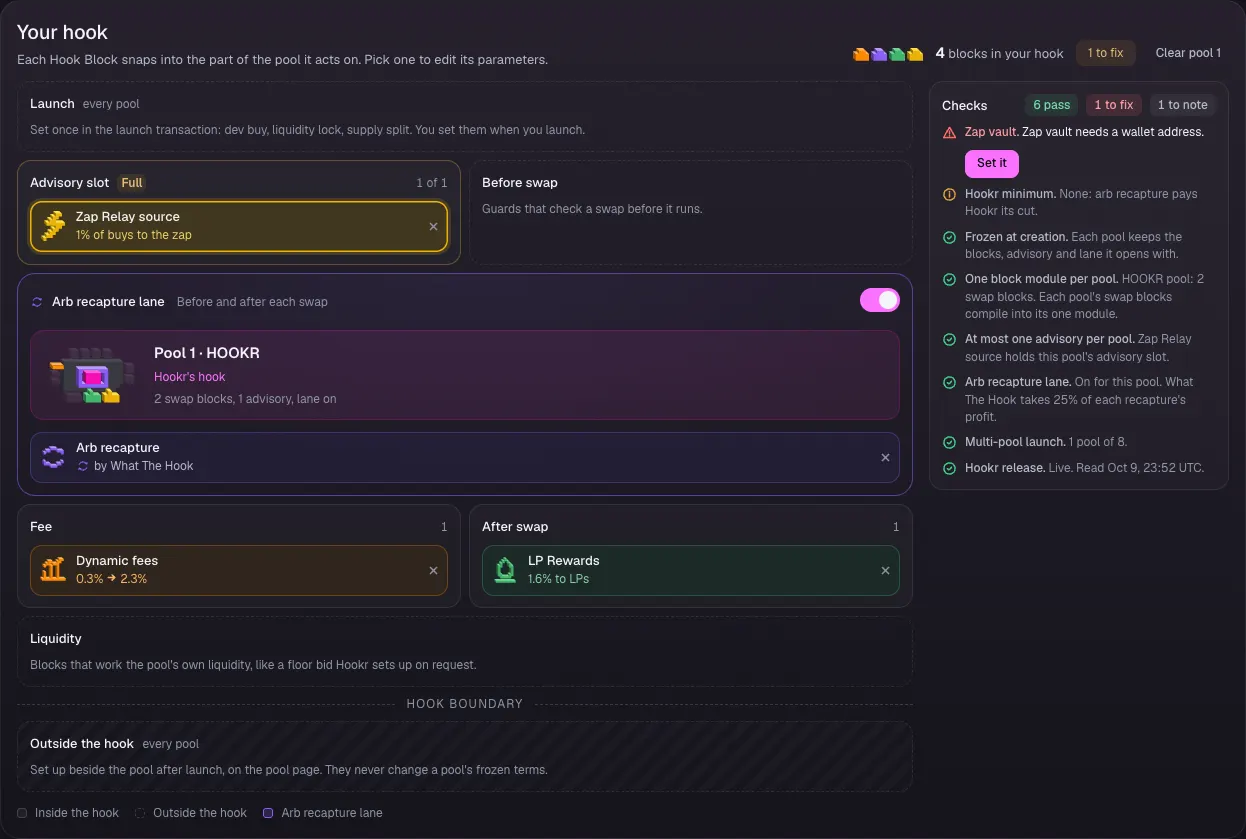Click the LP Rewards droplet icon
The image size is (1246, 839).
pyautogui.click(x=505, y=570)
